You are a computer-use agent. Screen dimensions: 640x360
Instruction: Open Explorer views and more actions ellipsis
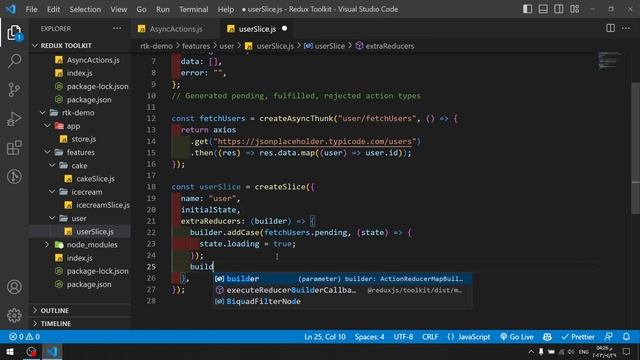[x=117, y=28]
